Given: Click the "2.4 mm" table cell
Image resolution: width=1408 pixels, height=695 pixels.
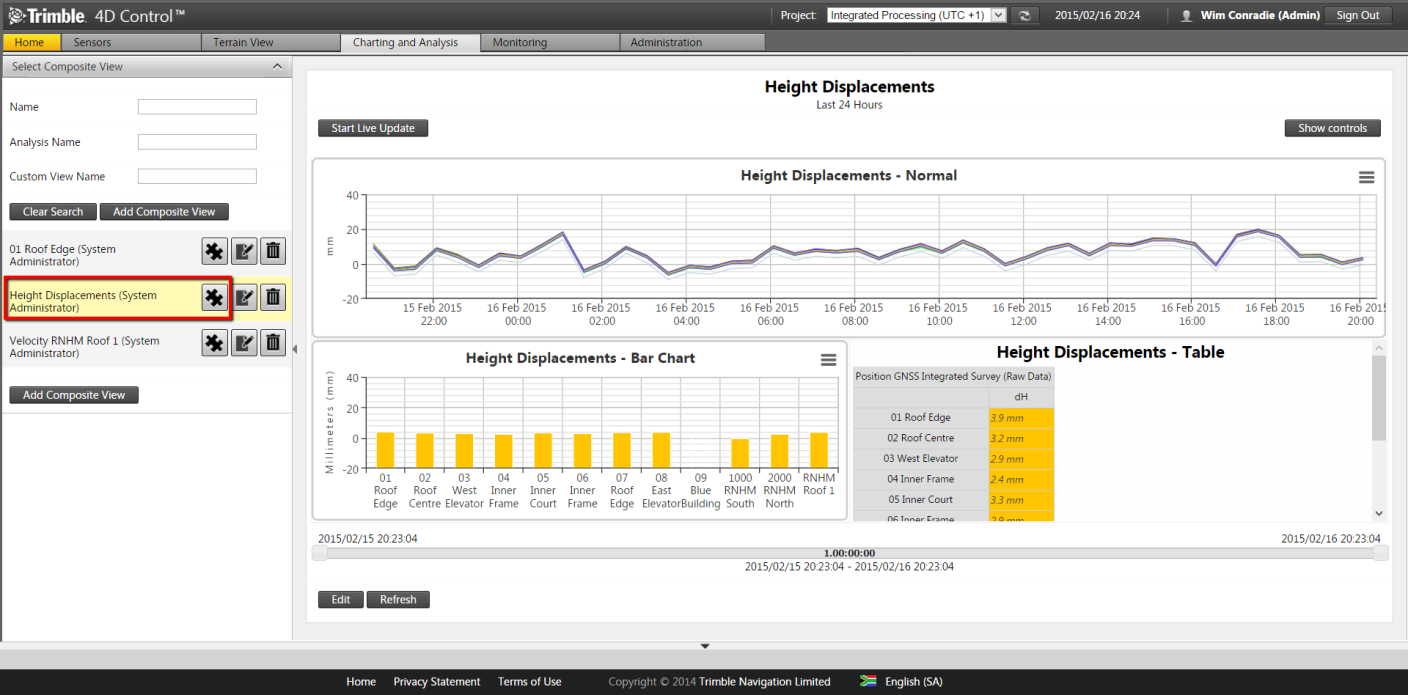Looking at the screenshot, I should pyautogui.click(x=1021, y=479).
